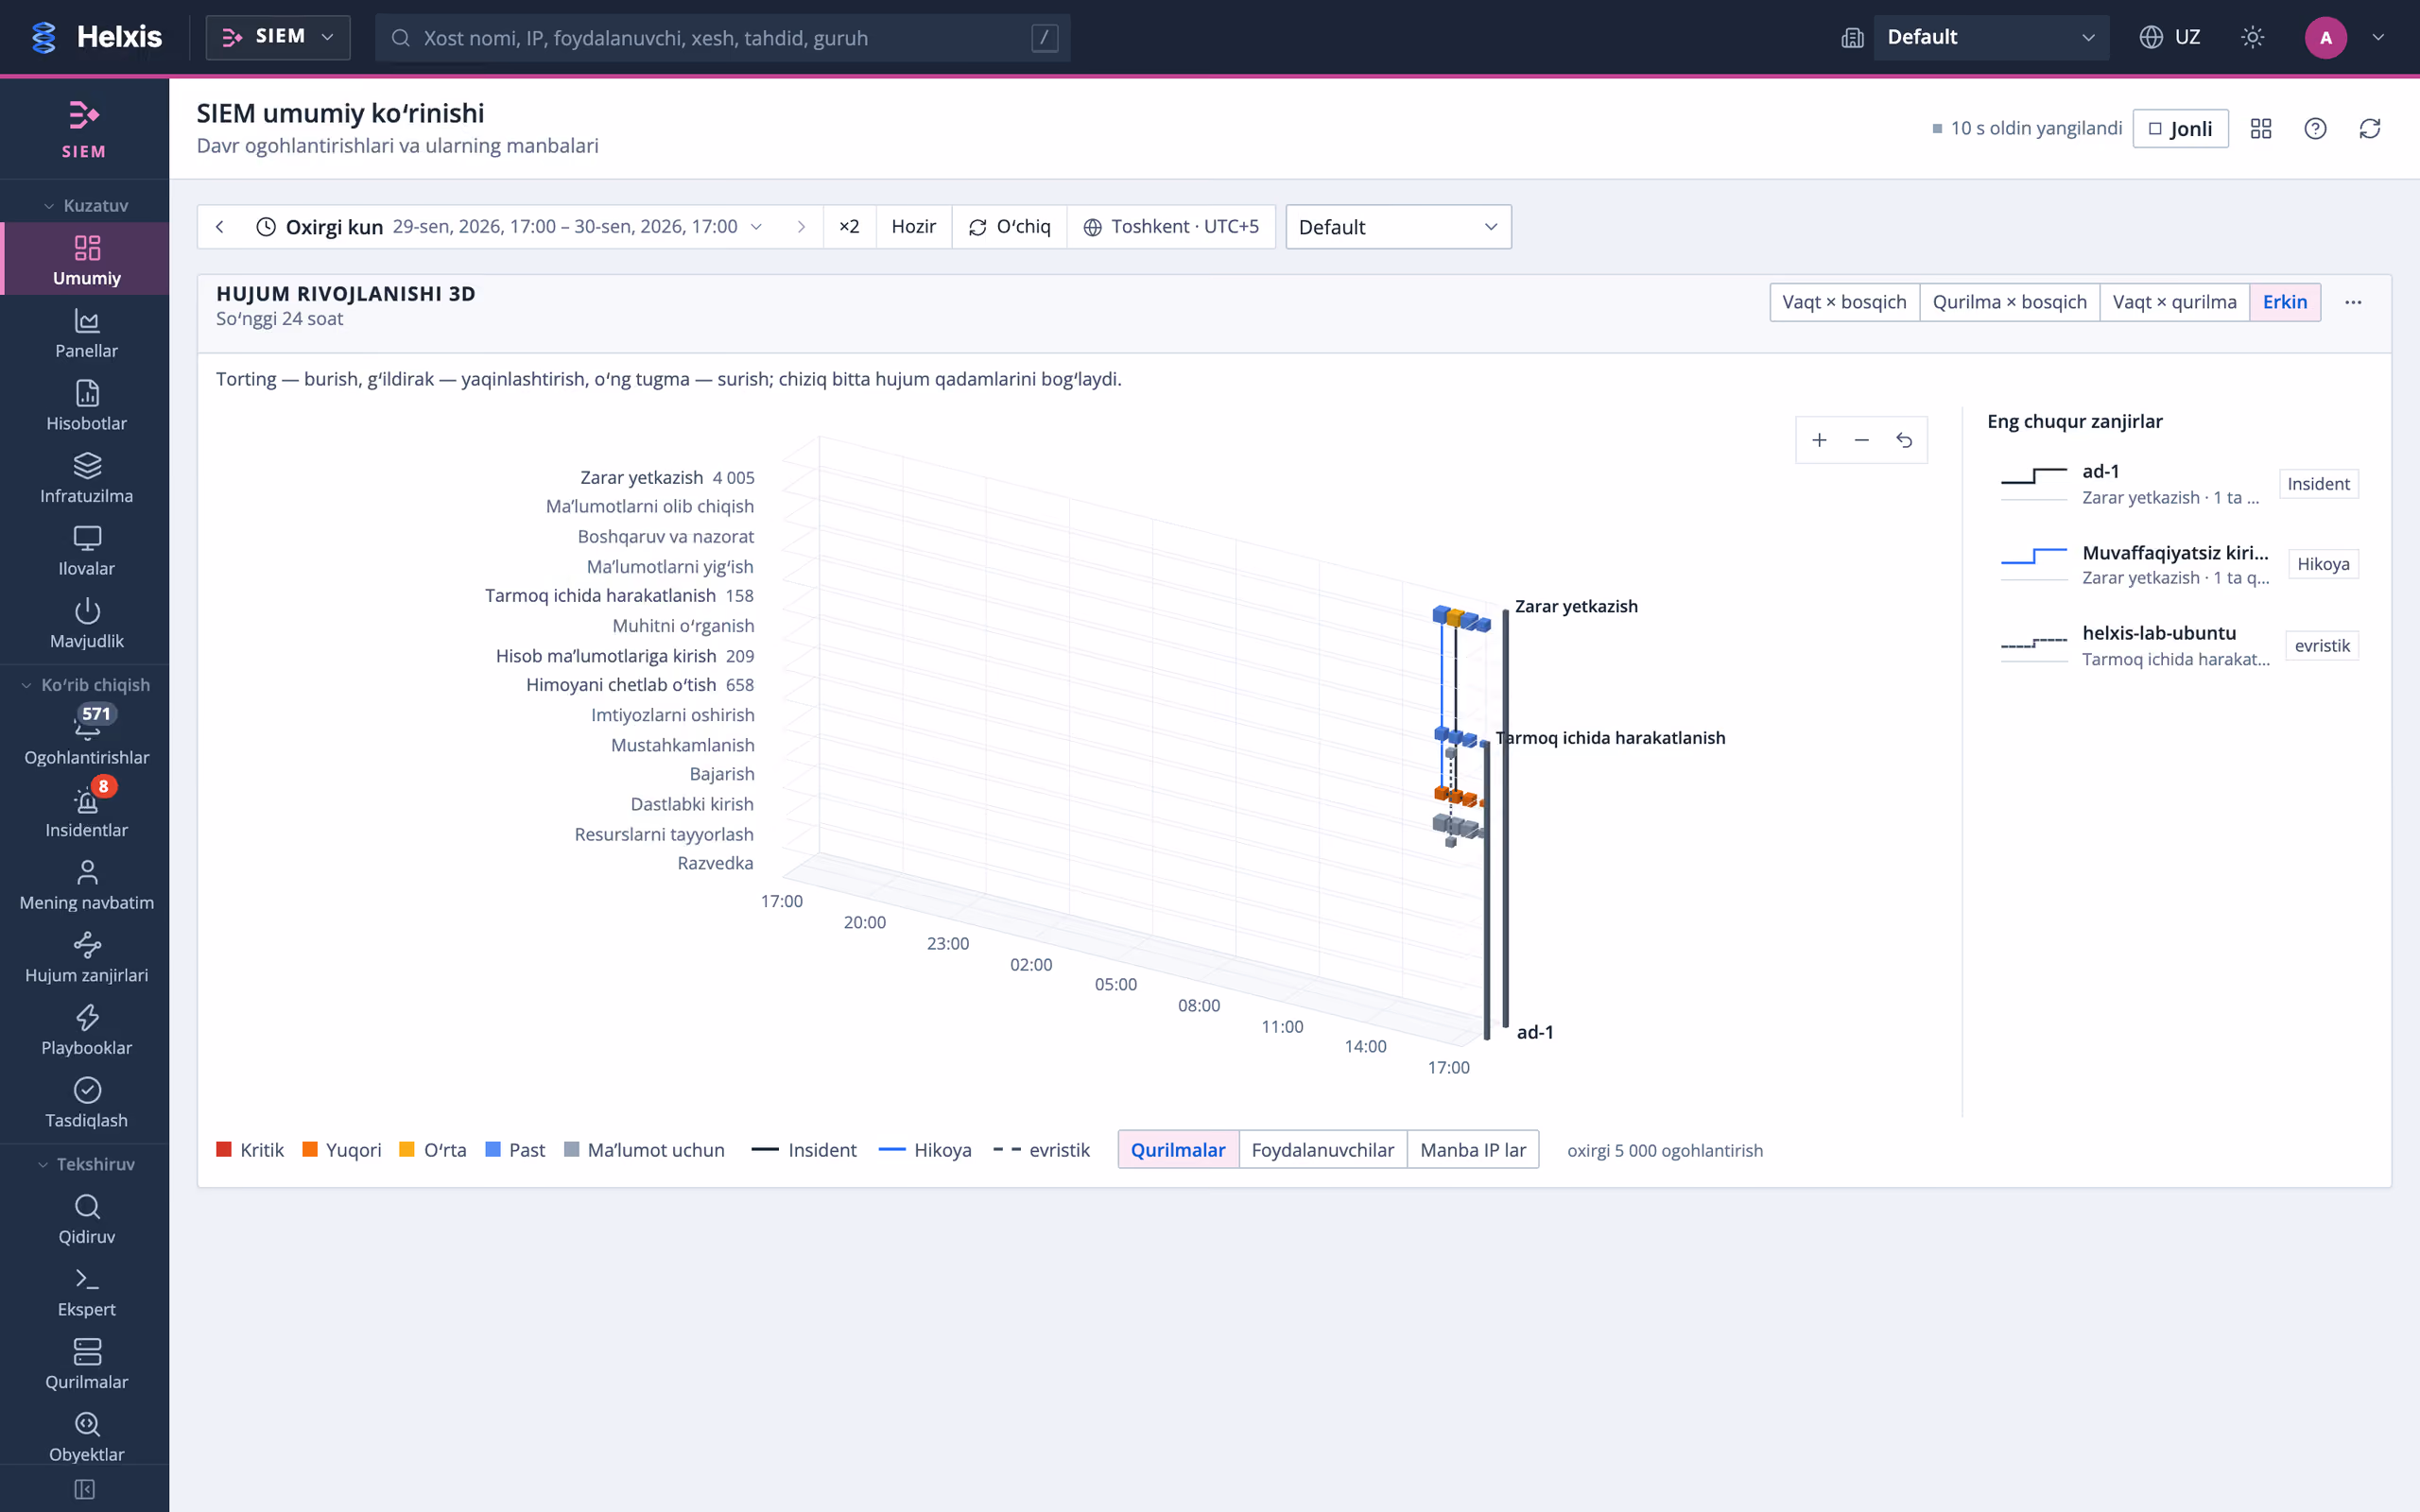
Task: Collapse the Kuzatuv sidebar group
Action: click(86, 205)
